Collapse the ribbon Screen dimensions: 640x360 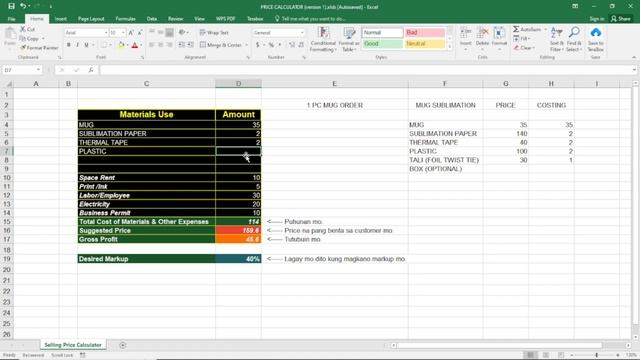coord(634,58)
